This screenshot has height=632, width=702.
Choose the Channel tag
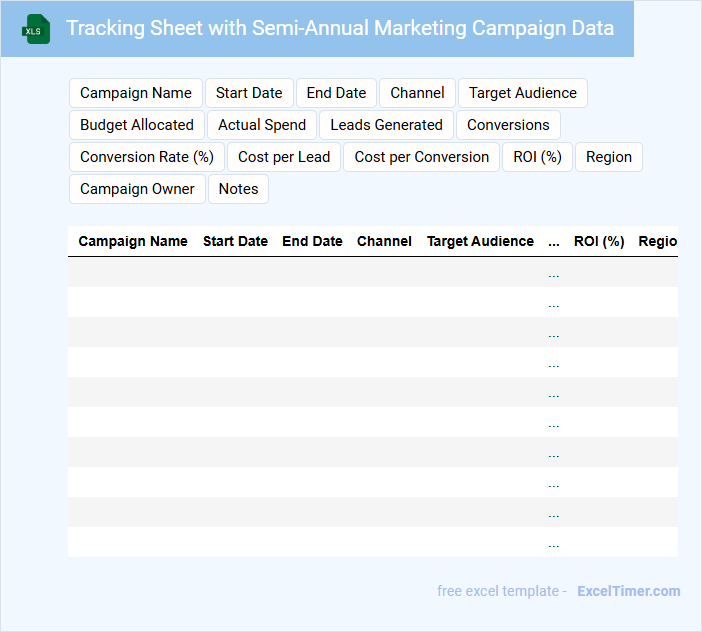point(417,93)
